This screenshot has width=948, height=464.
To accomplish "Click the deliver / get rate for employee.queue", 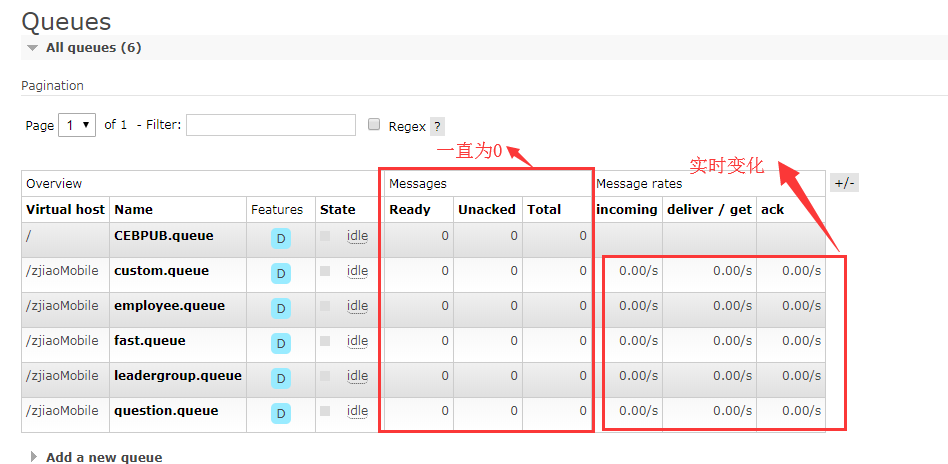I will coord(733,306).
